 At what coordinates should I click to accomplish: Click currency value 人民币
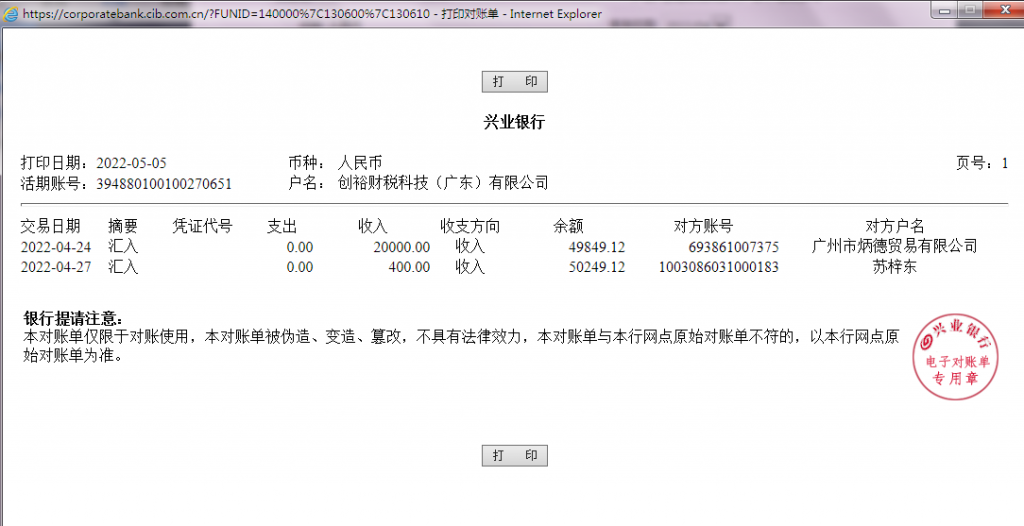tap(360, 163)
